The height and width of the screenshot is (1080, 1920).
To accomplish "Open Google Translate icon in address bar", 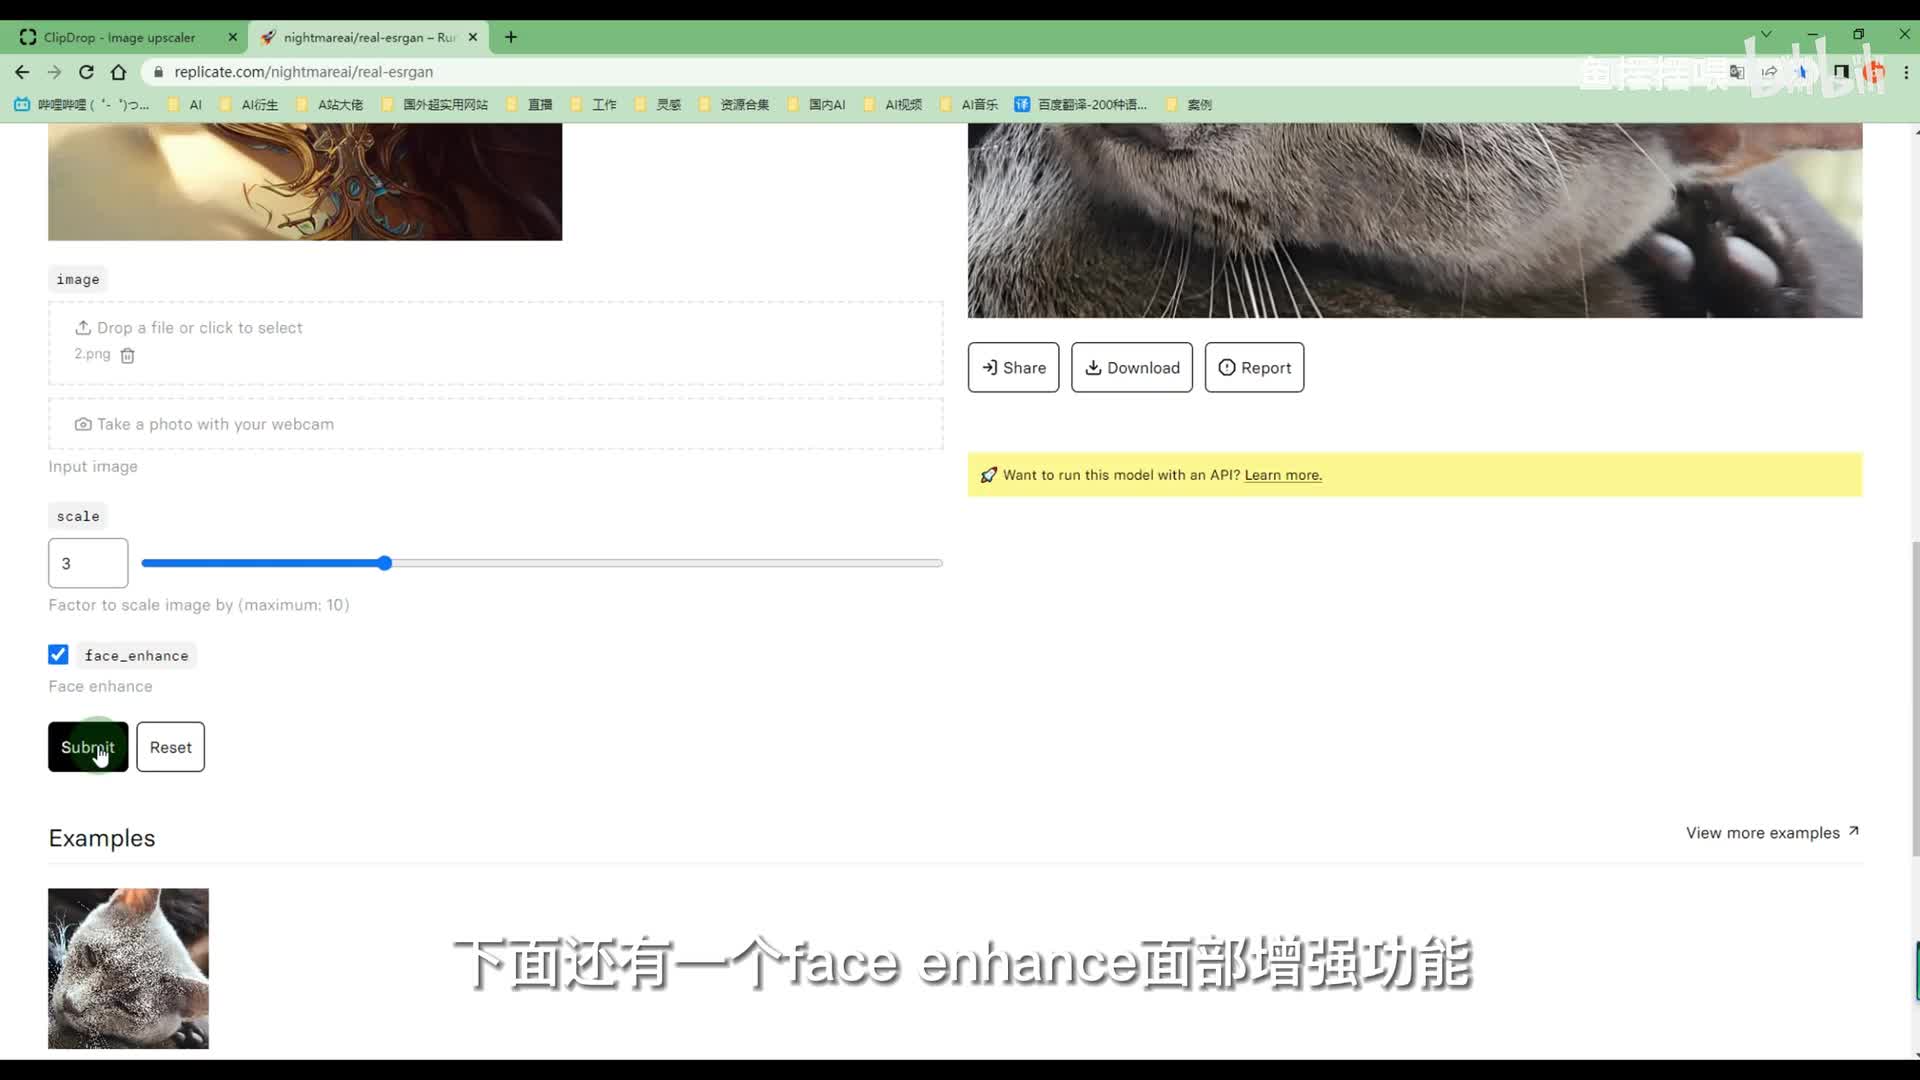I will click(x=1737, y=72).
